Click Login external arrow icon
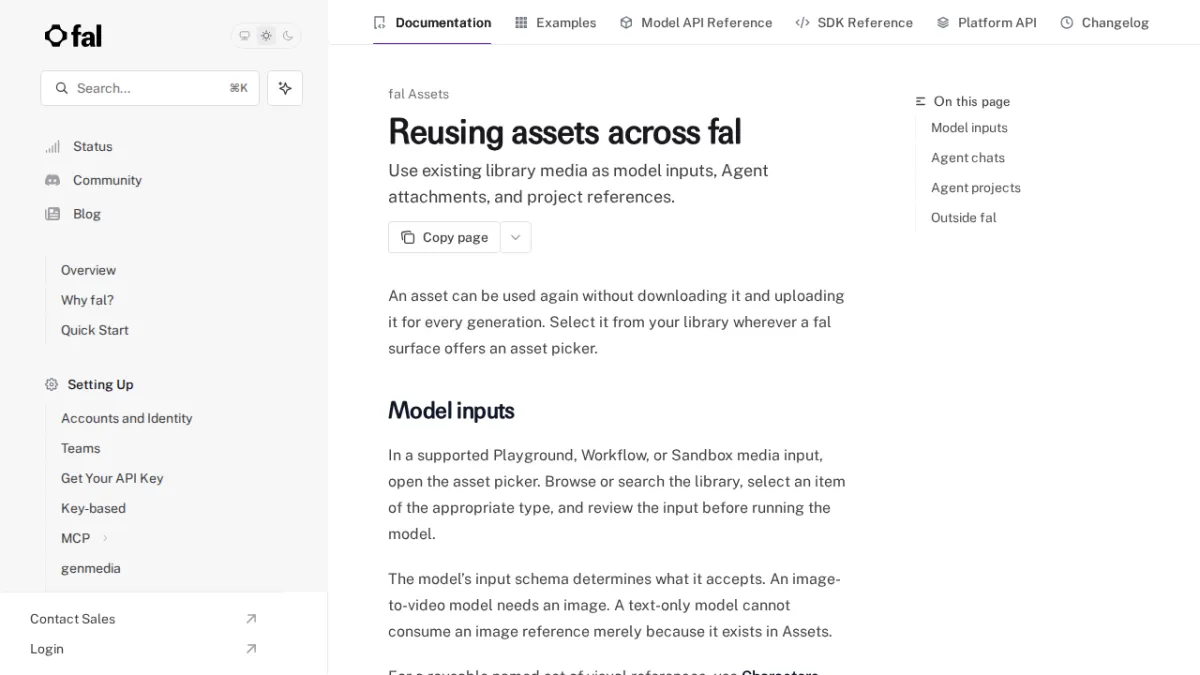Screen dimensions: 1200x675 pyautogui.click(x=251, y=649)
